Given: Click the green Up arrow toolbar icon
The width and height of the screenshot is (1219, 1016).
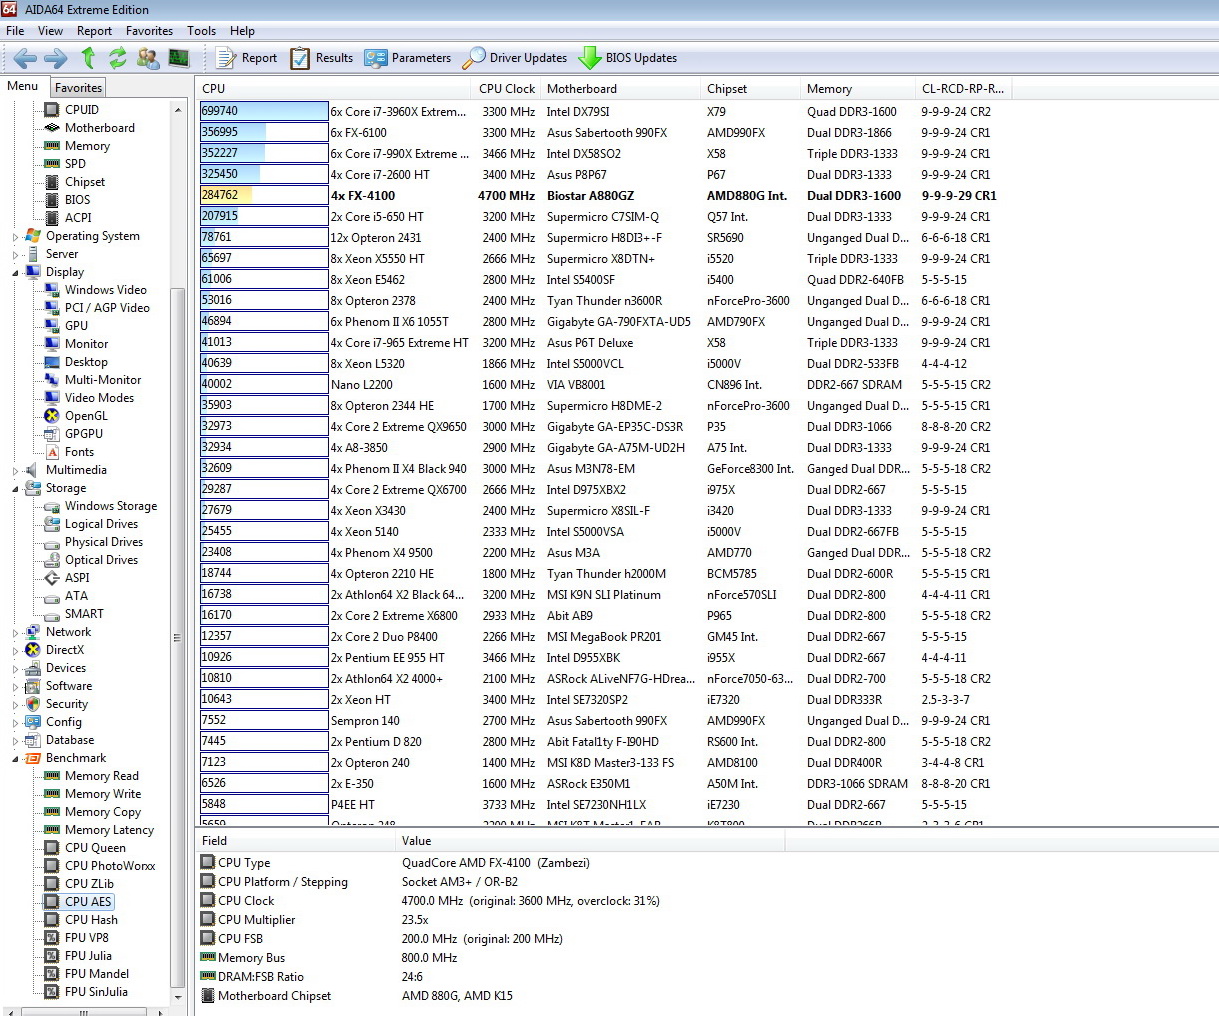Looking at the screenshot, I should [88, 58].
